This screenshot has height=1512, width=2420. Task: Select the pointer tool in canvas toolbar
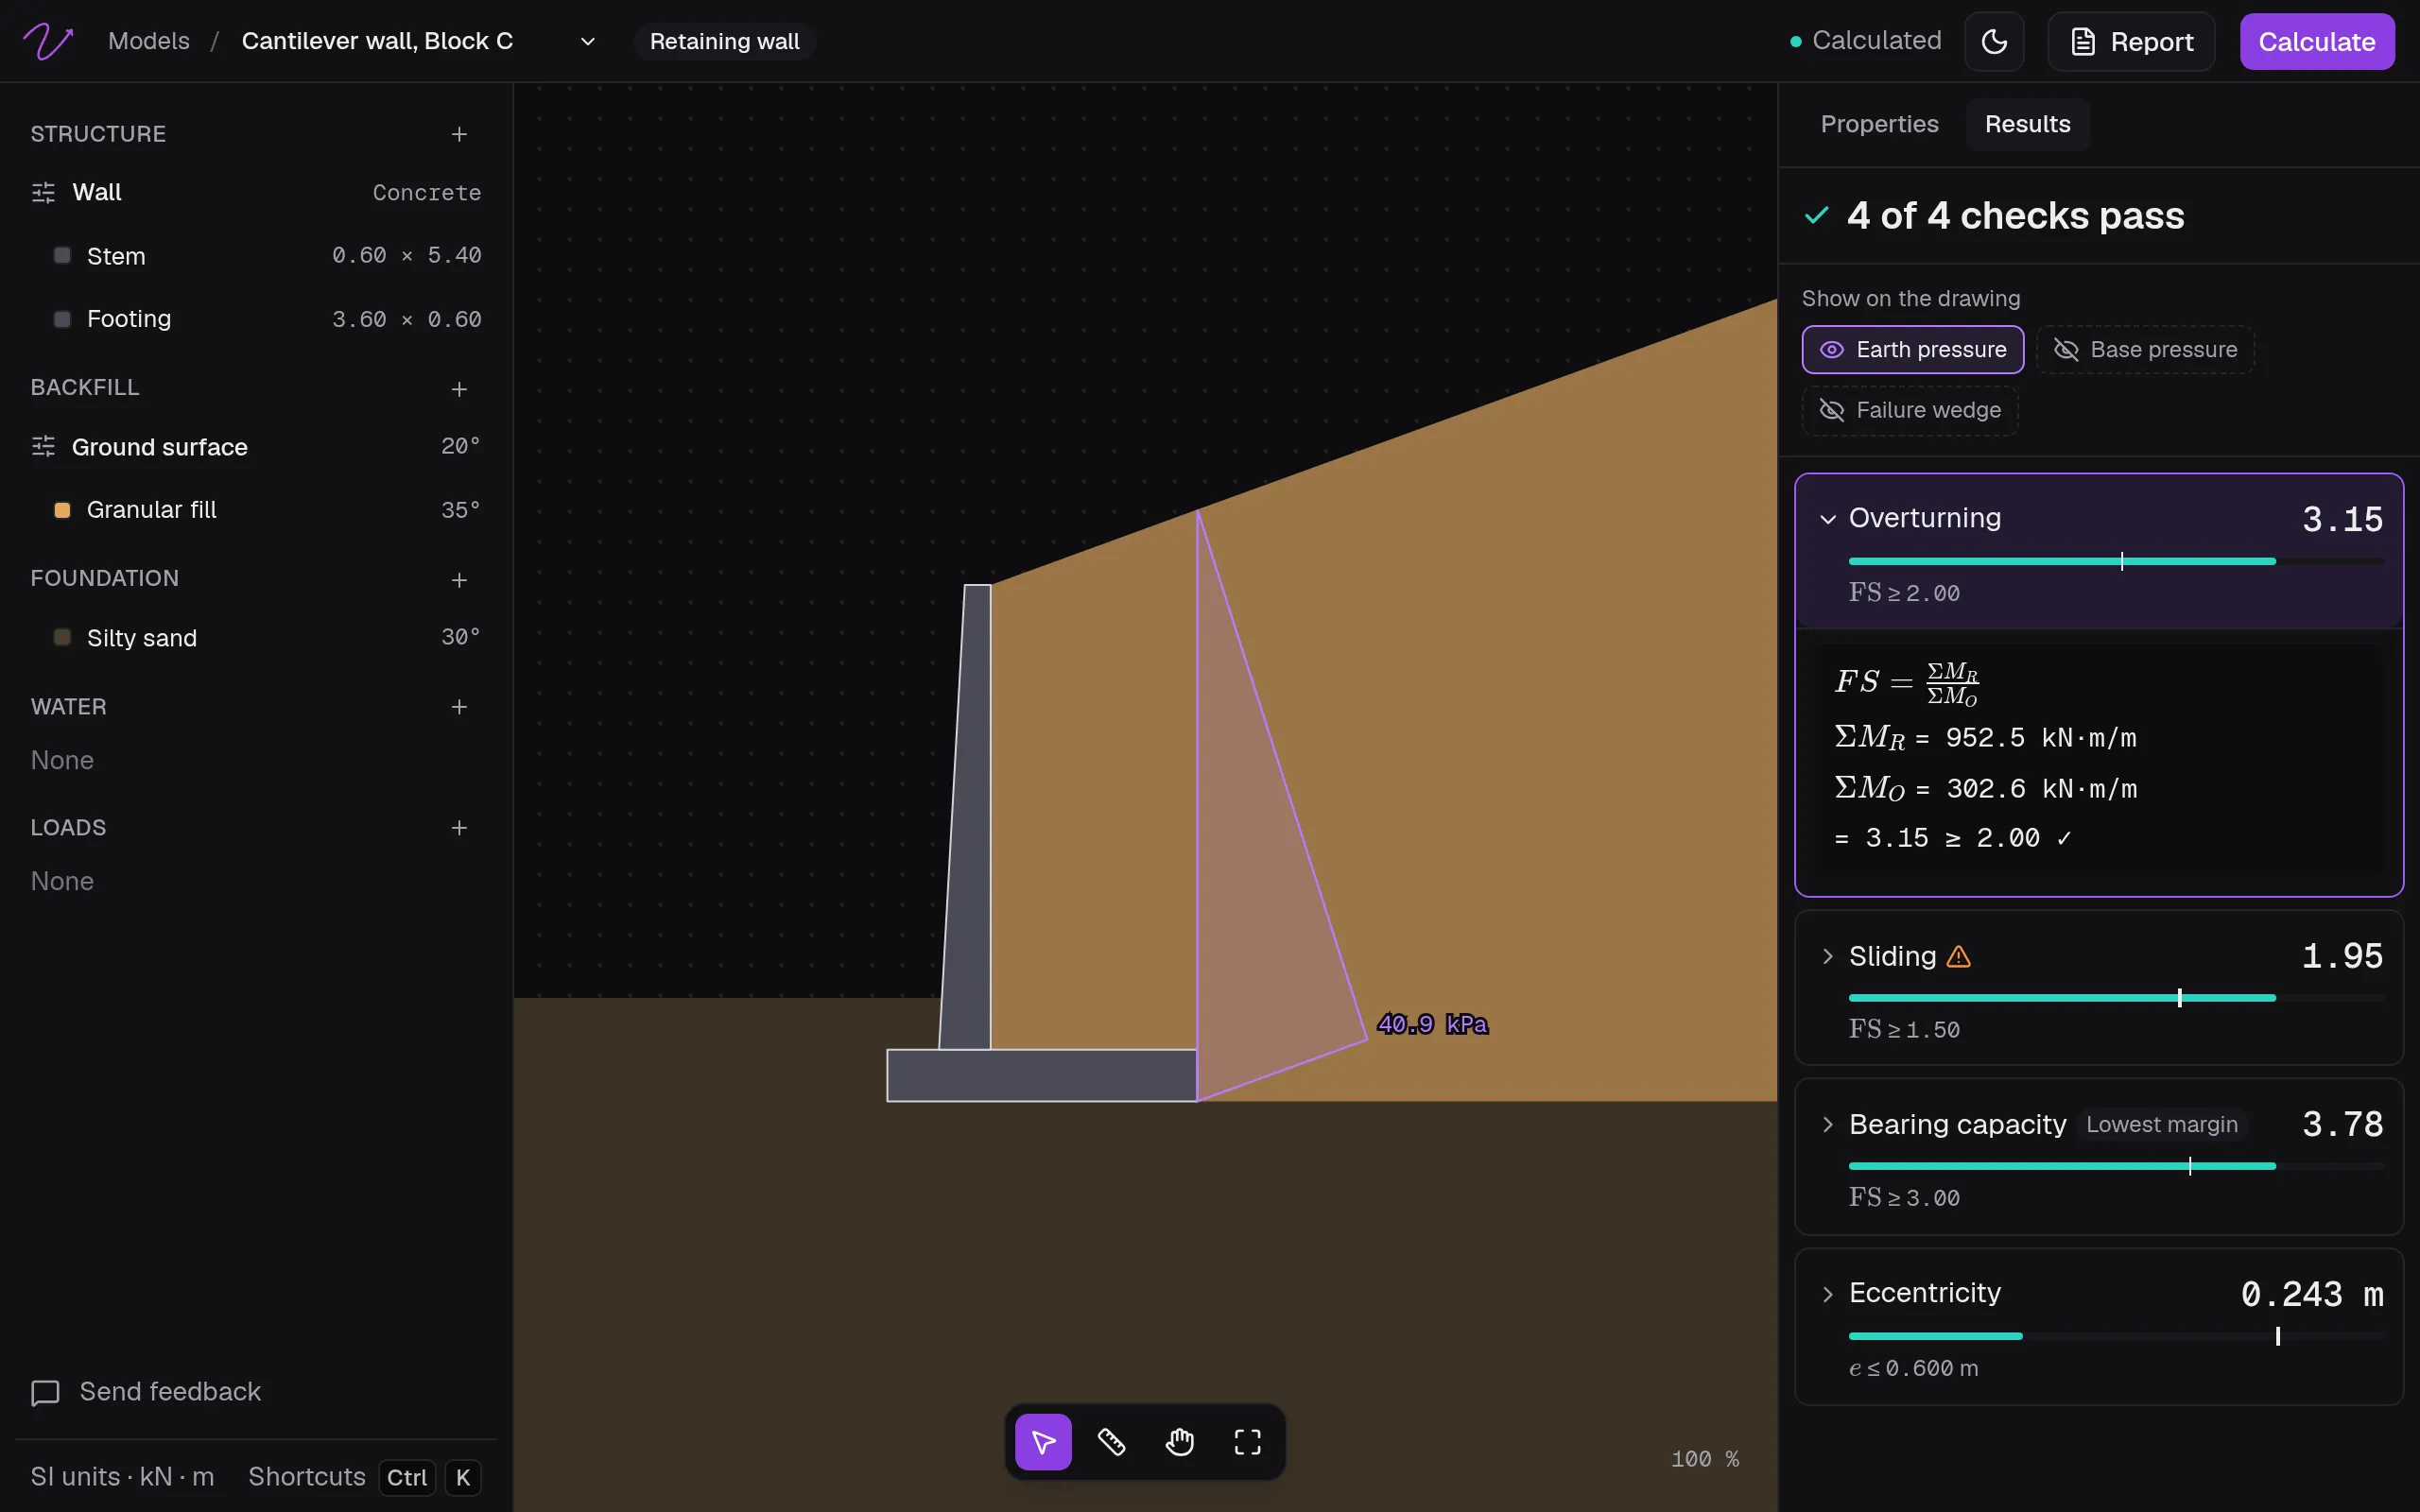[x=1043, y=1442]
